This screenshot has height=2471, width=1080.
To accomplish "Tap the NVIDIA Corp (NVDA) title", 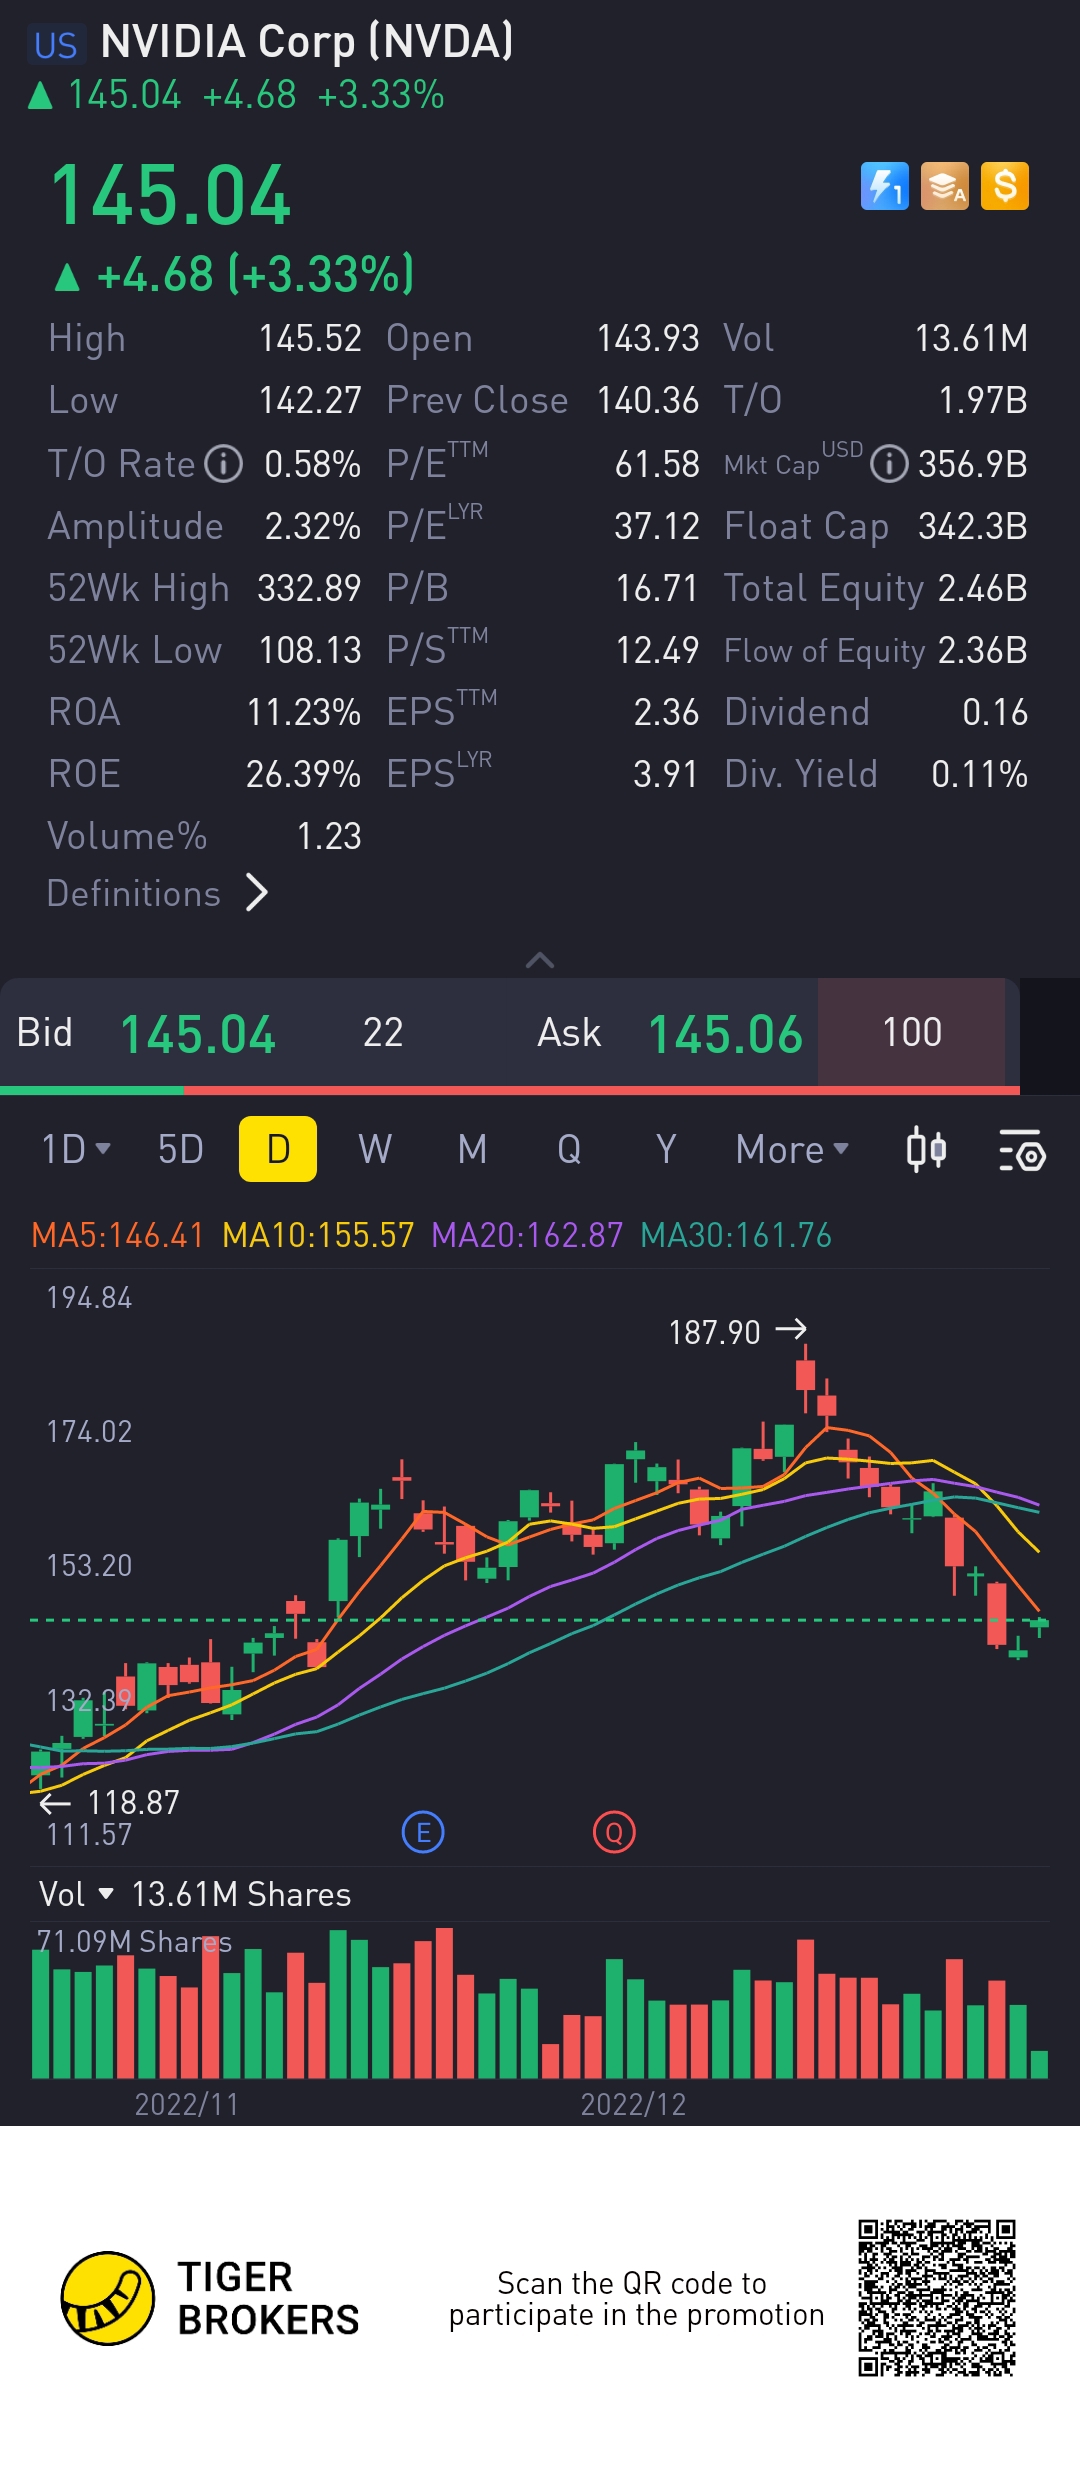I will click(x=307, y=42).
